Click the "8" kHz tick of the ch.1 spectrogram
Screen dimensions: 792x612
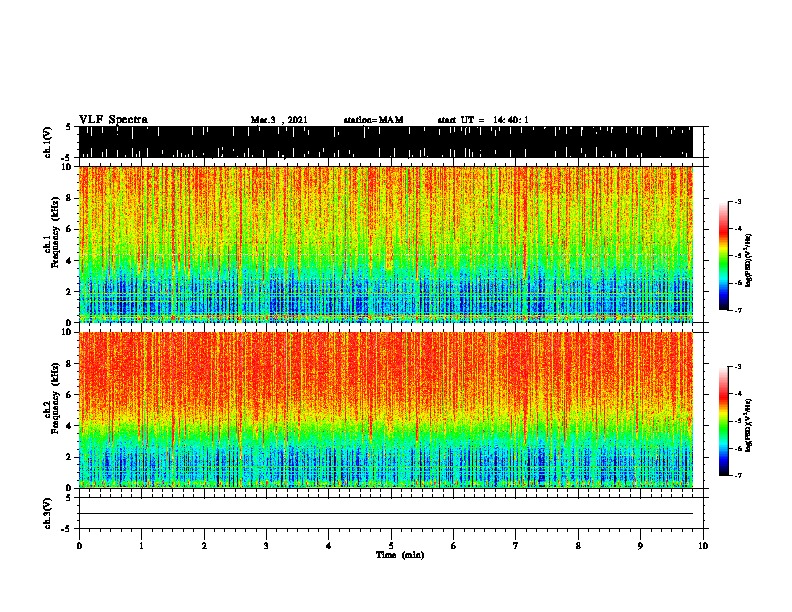pyautogui.click(x=69, y=198)
